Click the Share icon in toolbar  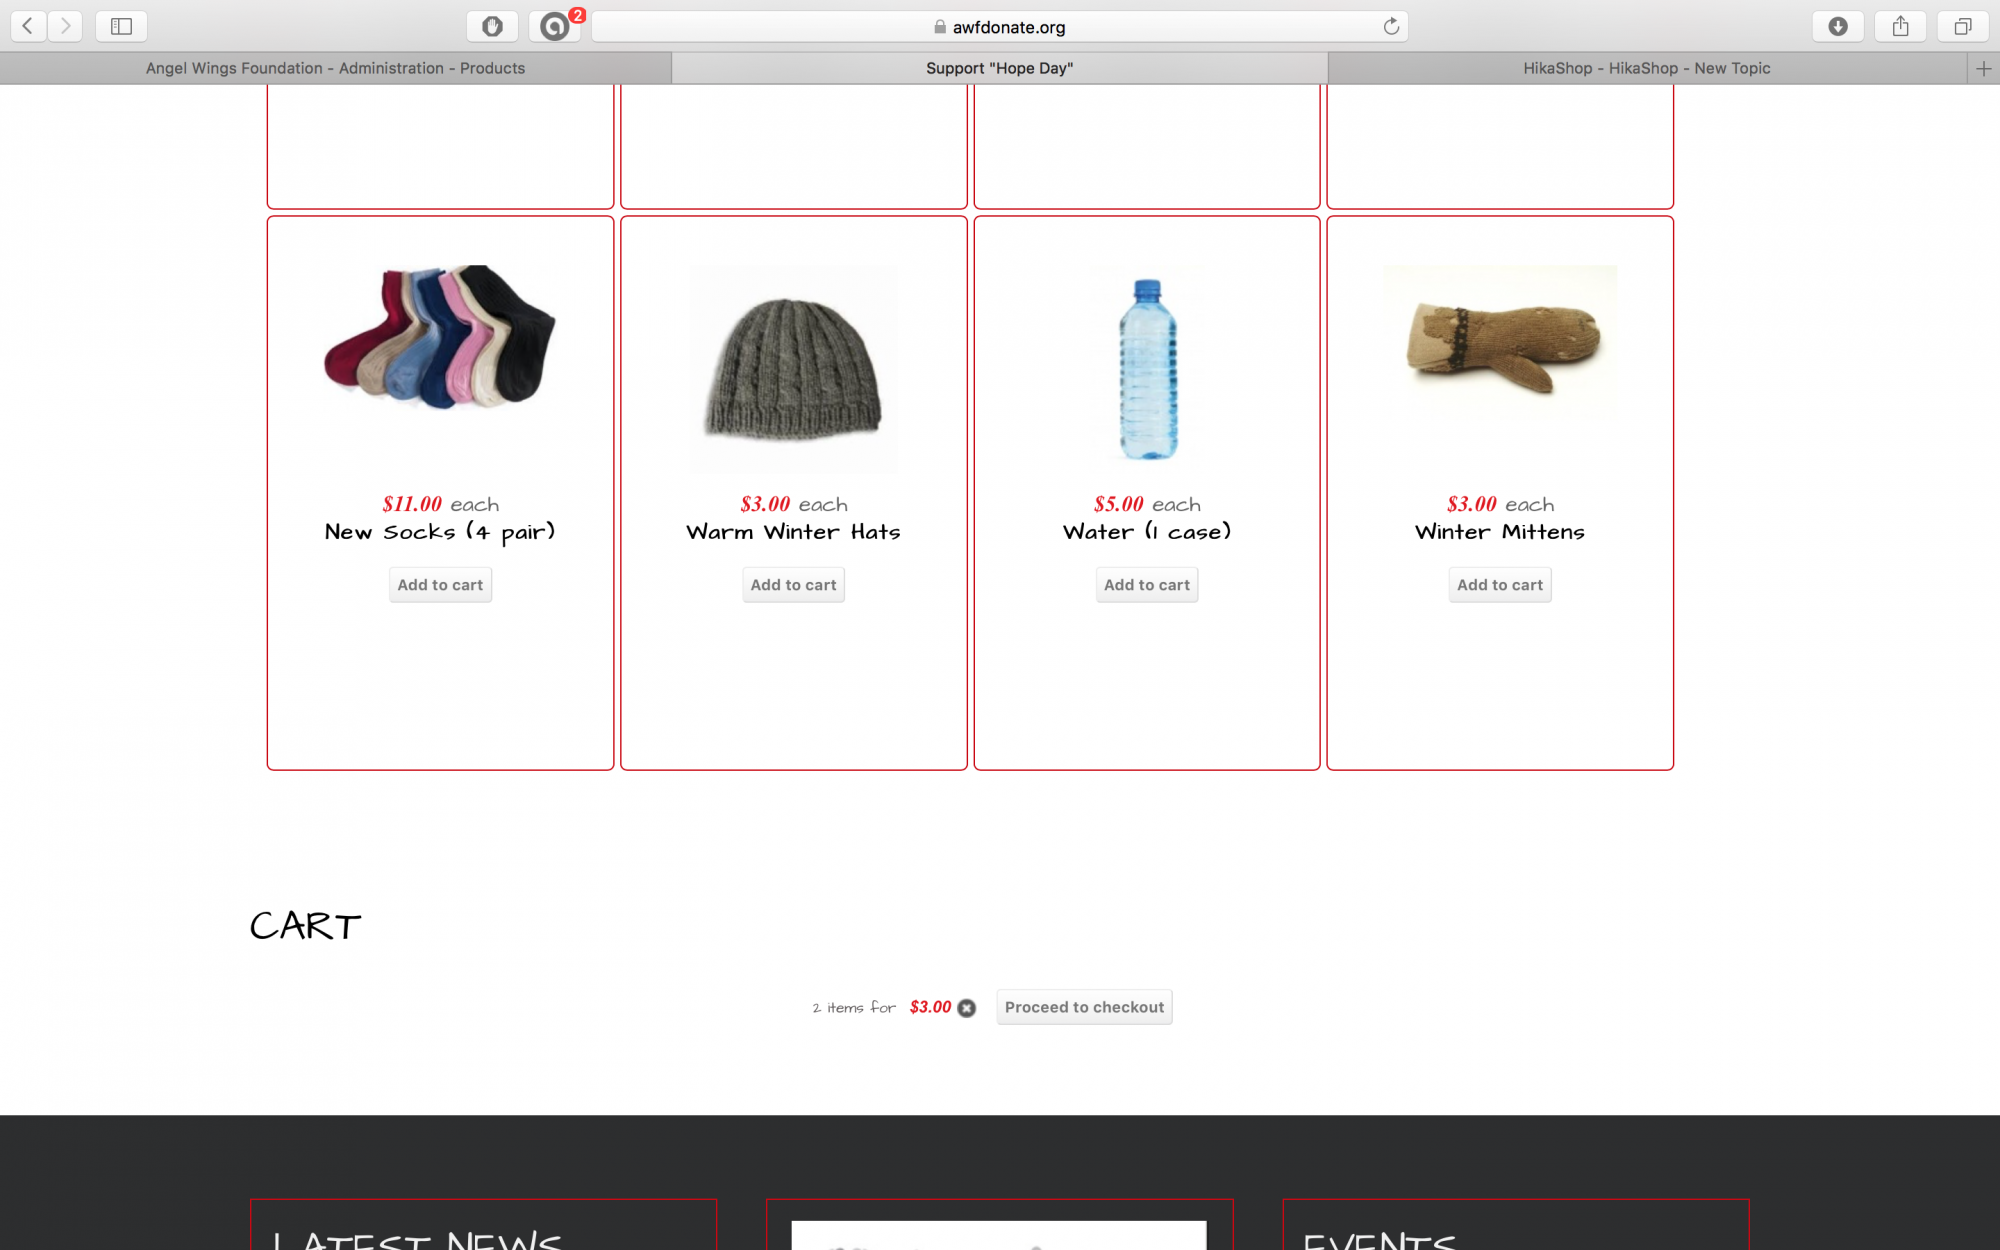(x=1900, y=26)
